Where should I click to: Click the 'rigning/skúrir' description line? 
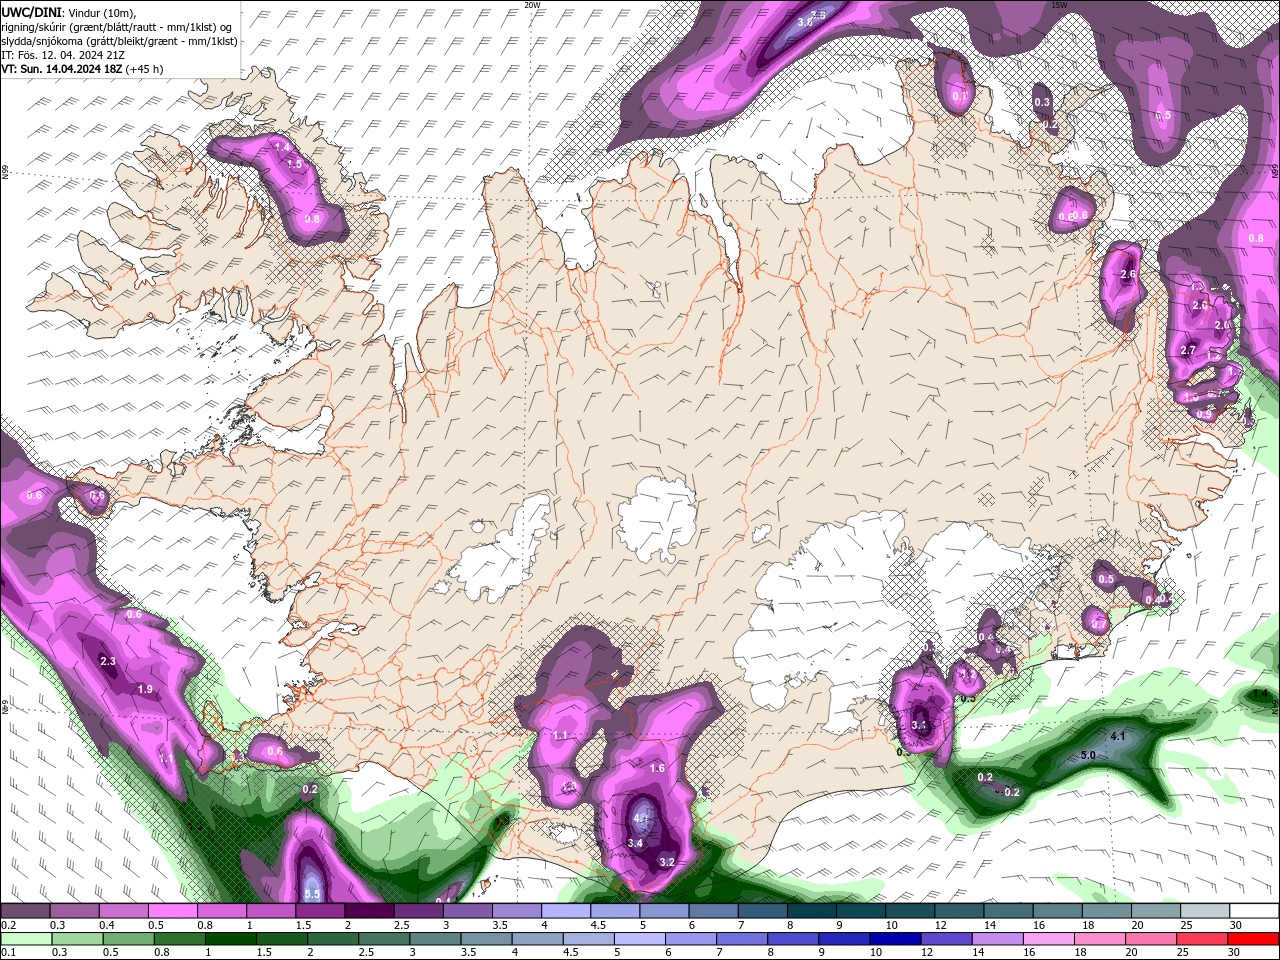[x=116, y=26]
